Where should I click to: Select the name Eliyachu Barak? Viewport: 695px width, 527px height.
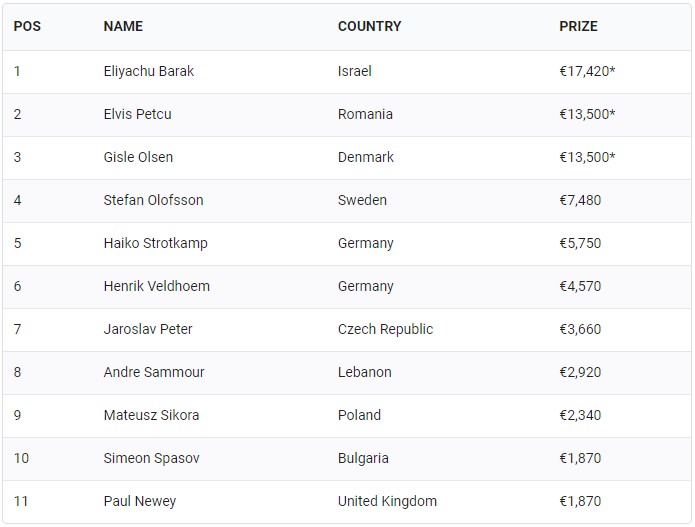149,71
